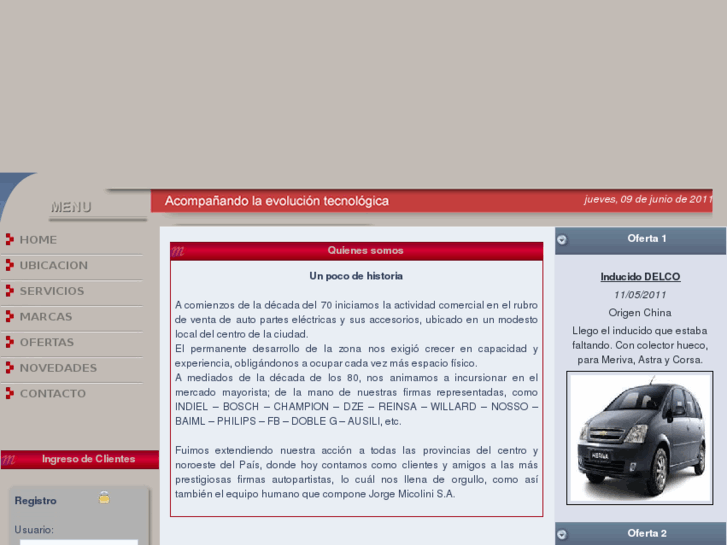727x545 pixels.
Task: Collapse the Oferta 2 panel arrow
Action: [x=562, y=534]
